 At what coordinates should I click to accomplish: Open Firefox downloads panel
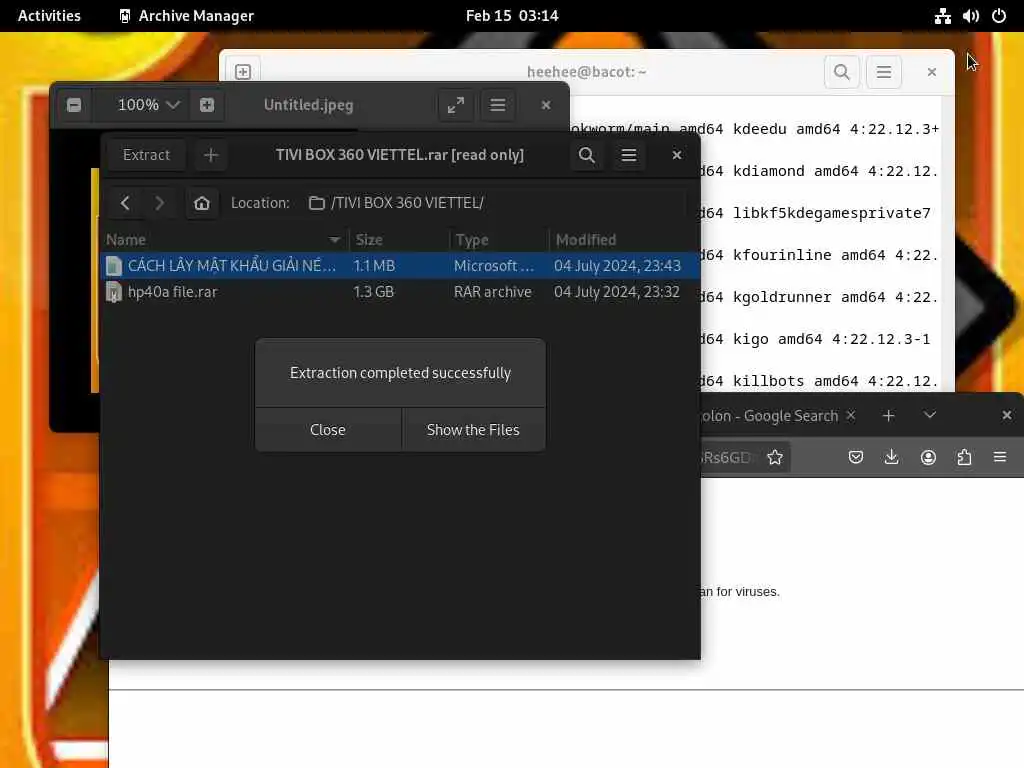(891, 457)
